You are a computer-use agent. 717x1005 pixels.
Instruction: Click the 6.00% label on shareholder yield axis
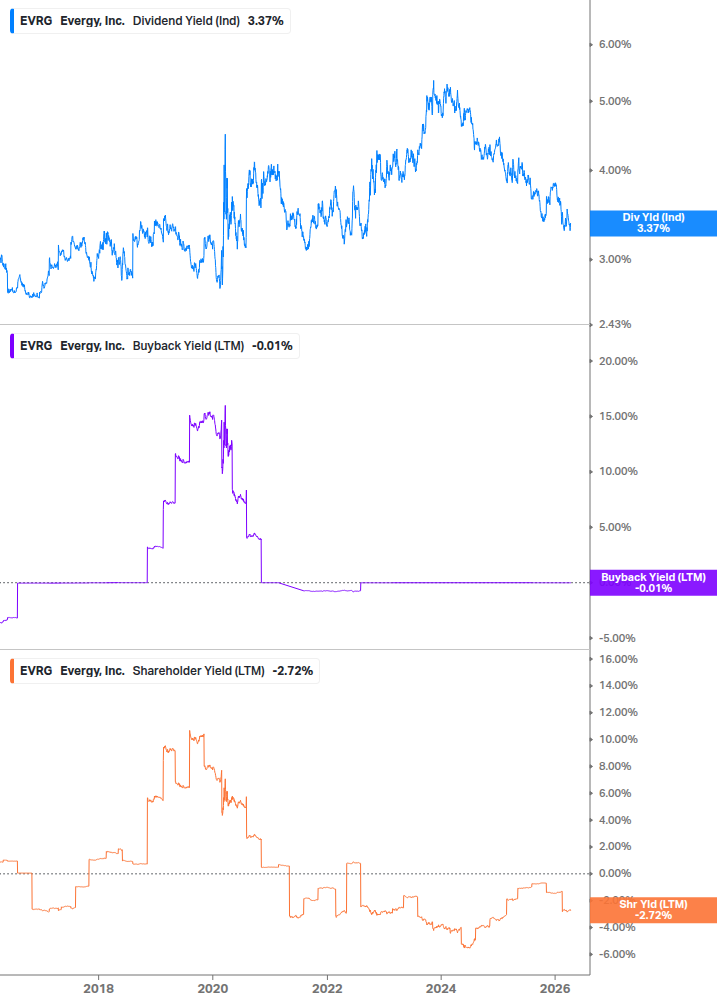615,793
